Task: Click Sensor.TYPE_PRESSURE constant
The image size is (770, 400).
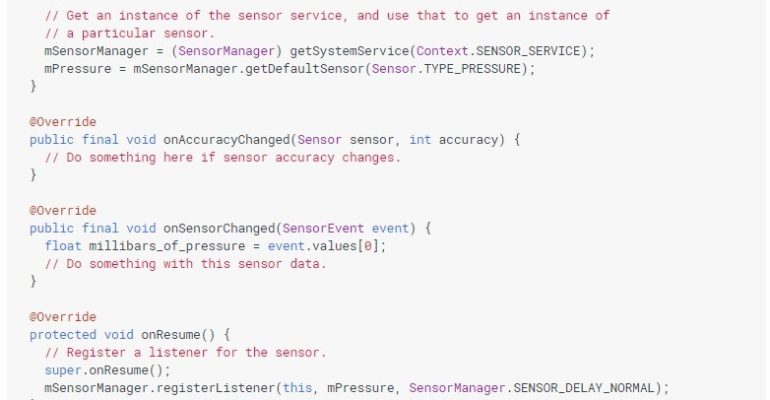Action: click(446, 69)
